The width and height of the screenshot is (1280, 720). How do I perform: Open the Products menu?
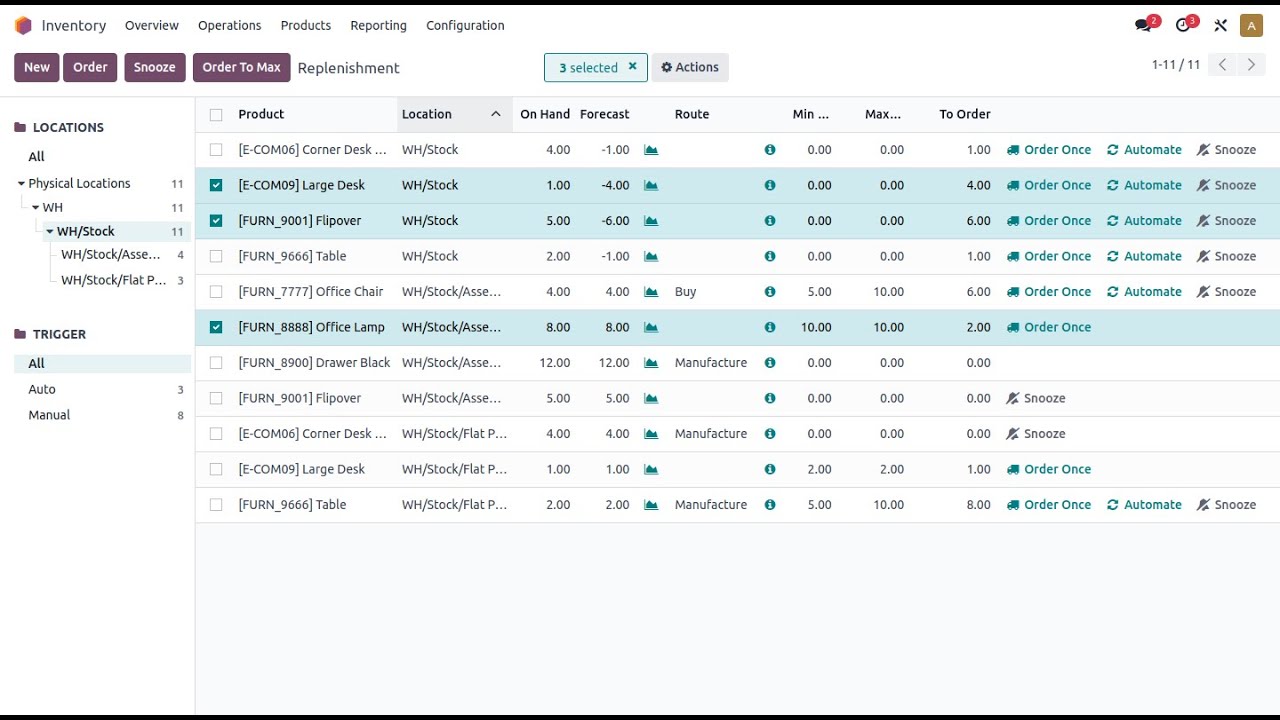(305, 25)
